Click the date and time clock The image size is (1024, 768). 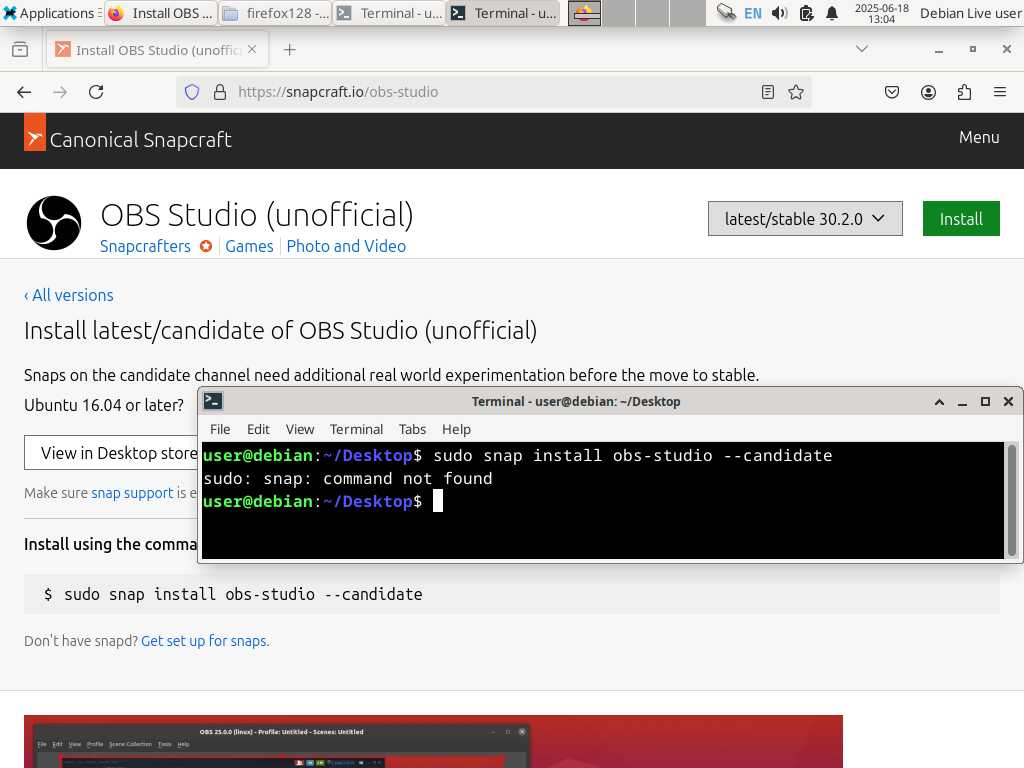pyautogui.click(x=882, y=13)
